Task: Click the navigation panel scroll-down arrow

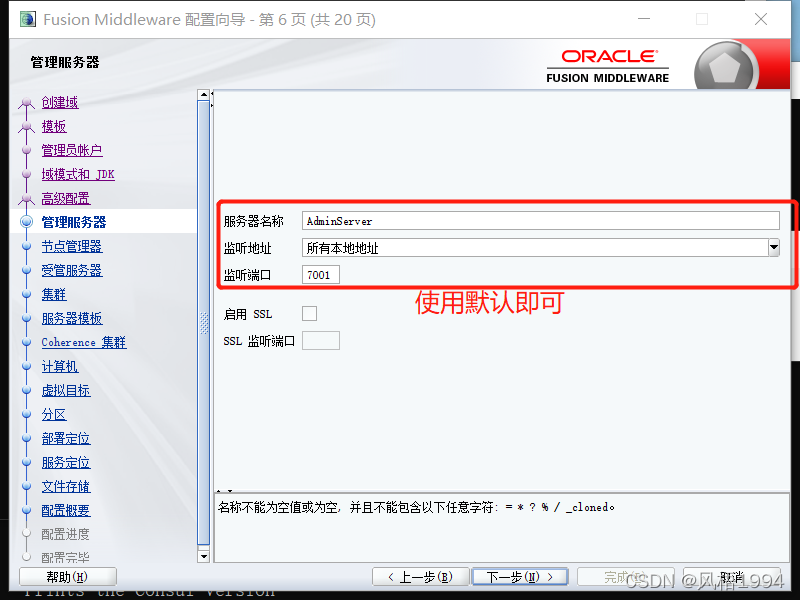Action: [204, 556]
